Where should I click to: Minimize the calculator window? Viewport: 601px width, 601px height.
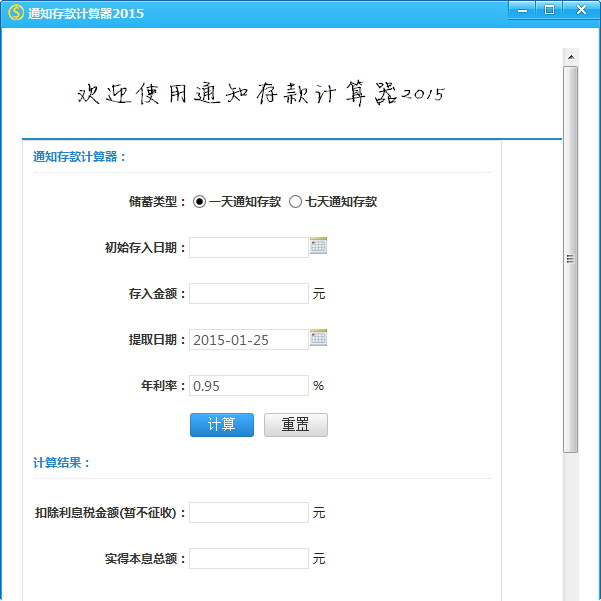[522, 10]
